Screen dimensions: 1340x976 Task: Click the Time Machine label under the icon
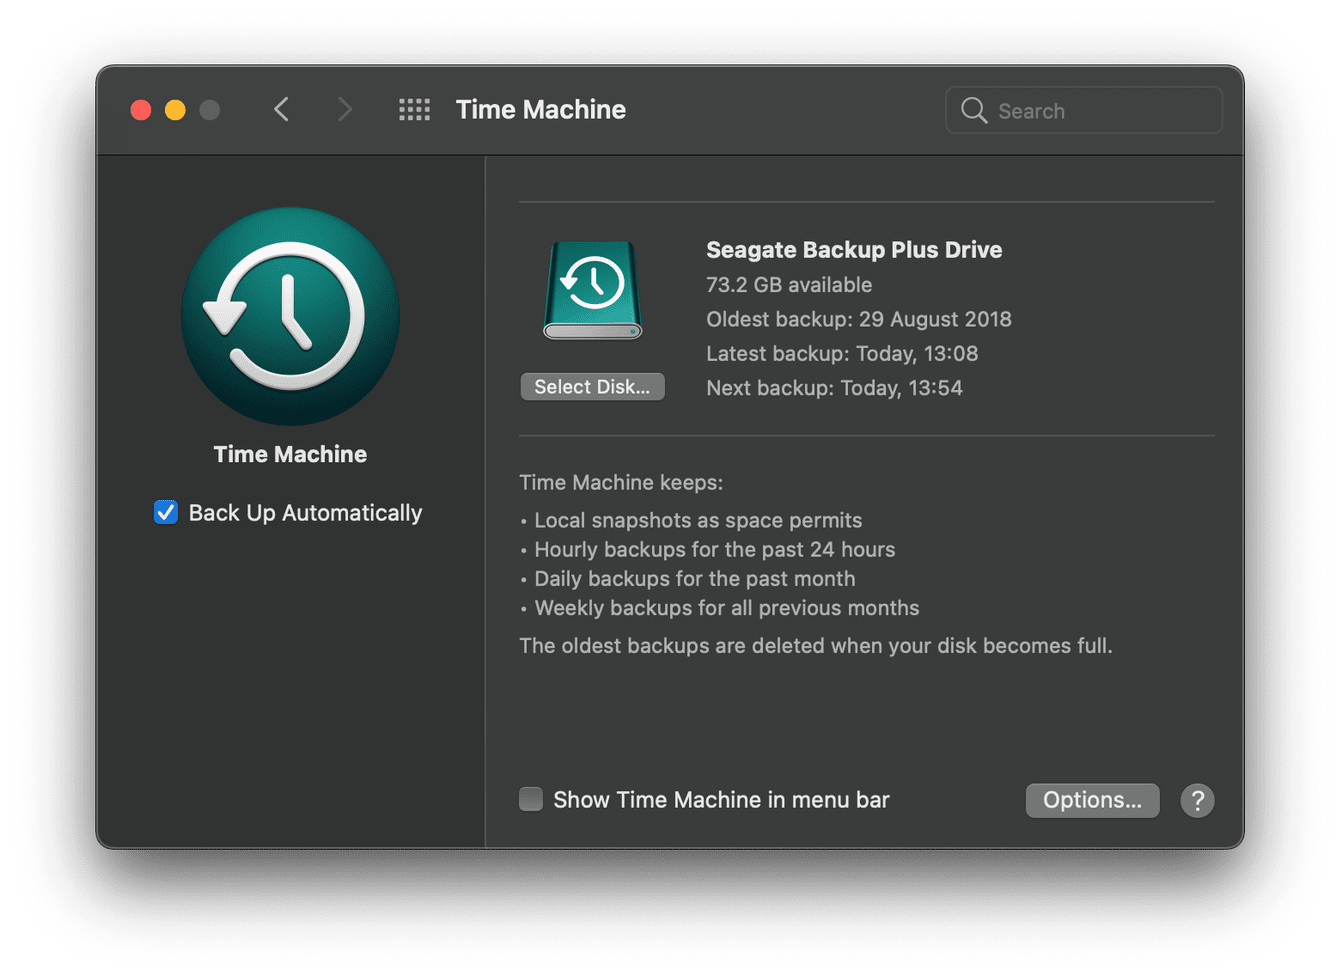pos(290,454)
